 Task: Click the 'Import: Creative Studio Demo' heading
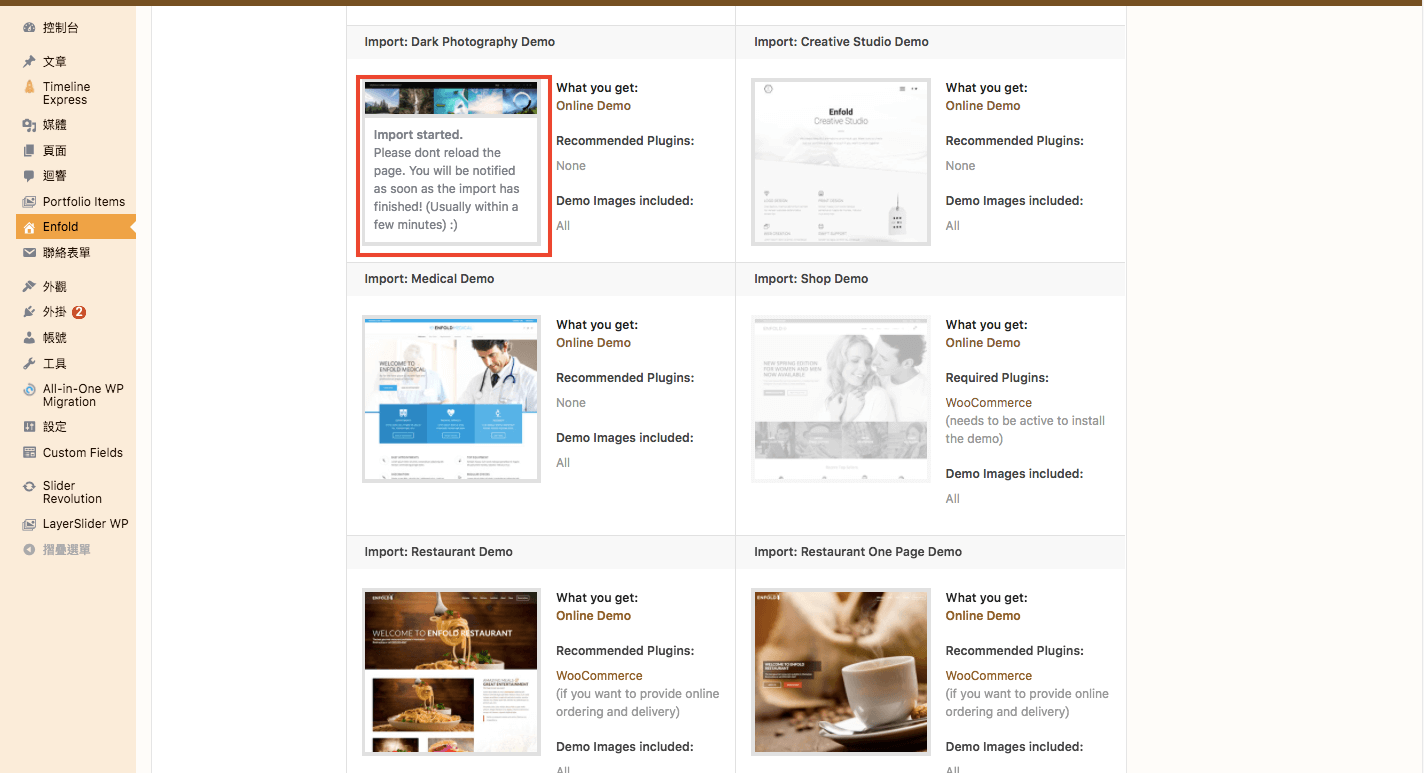coord(841,42)
